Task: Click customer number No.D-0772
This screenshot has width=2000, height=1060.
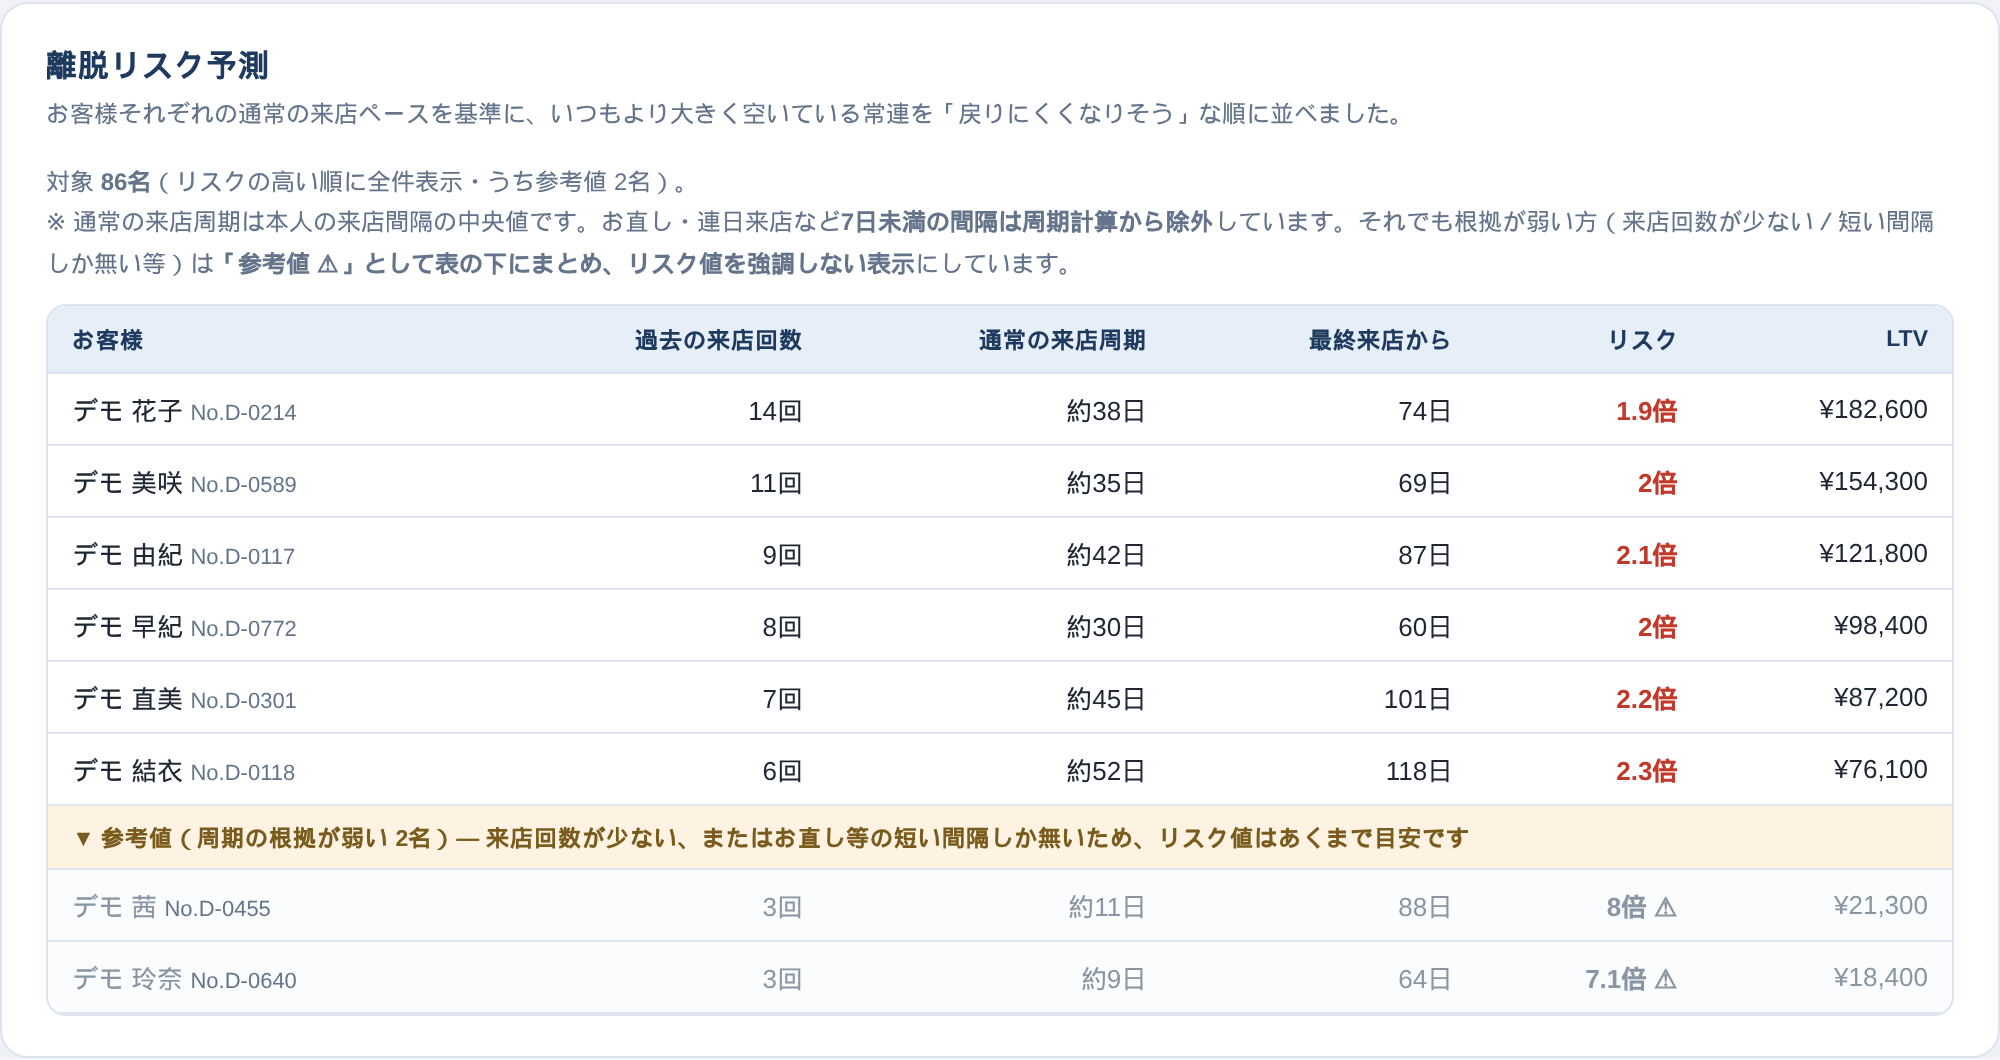Action: 243,629
